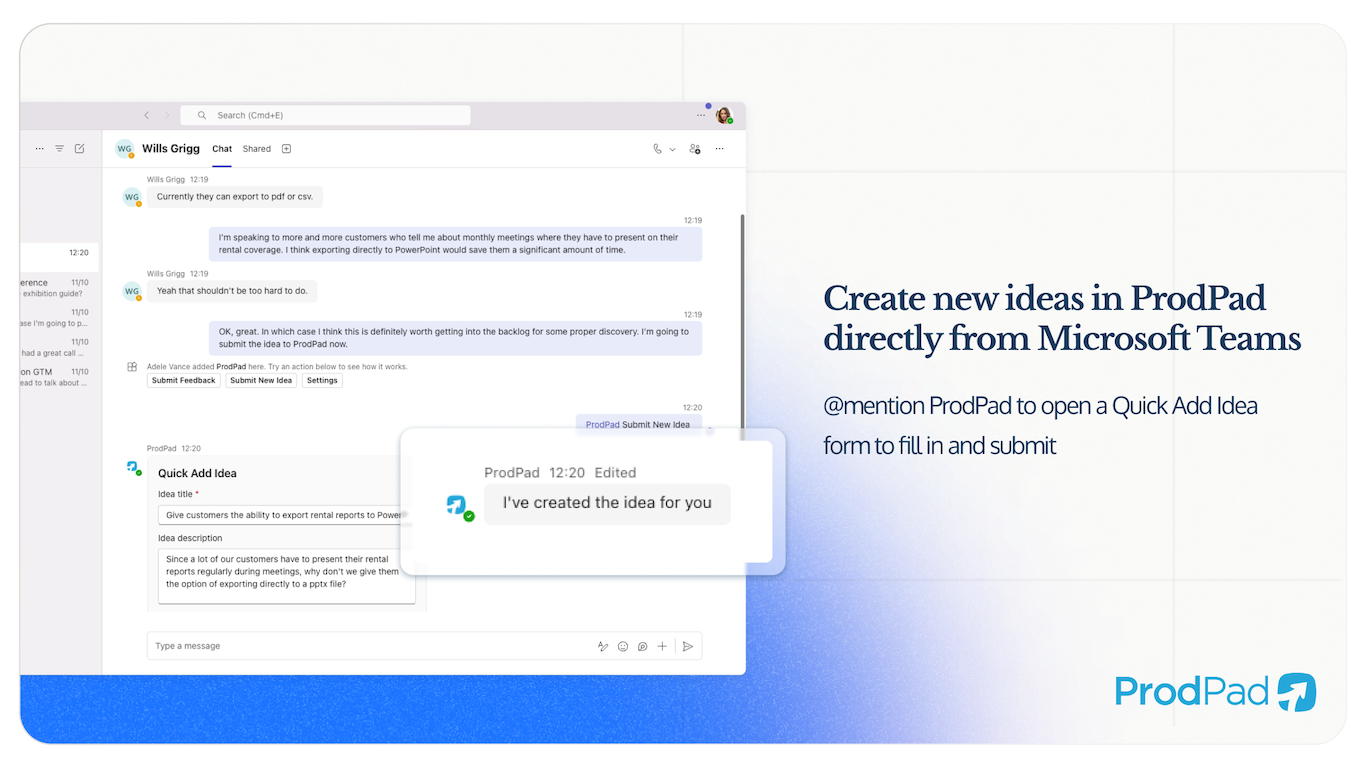This screenshot has height=768, width=1366.
Task: Open chat header more options ellipsis
Action: 719,149
